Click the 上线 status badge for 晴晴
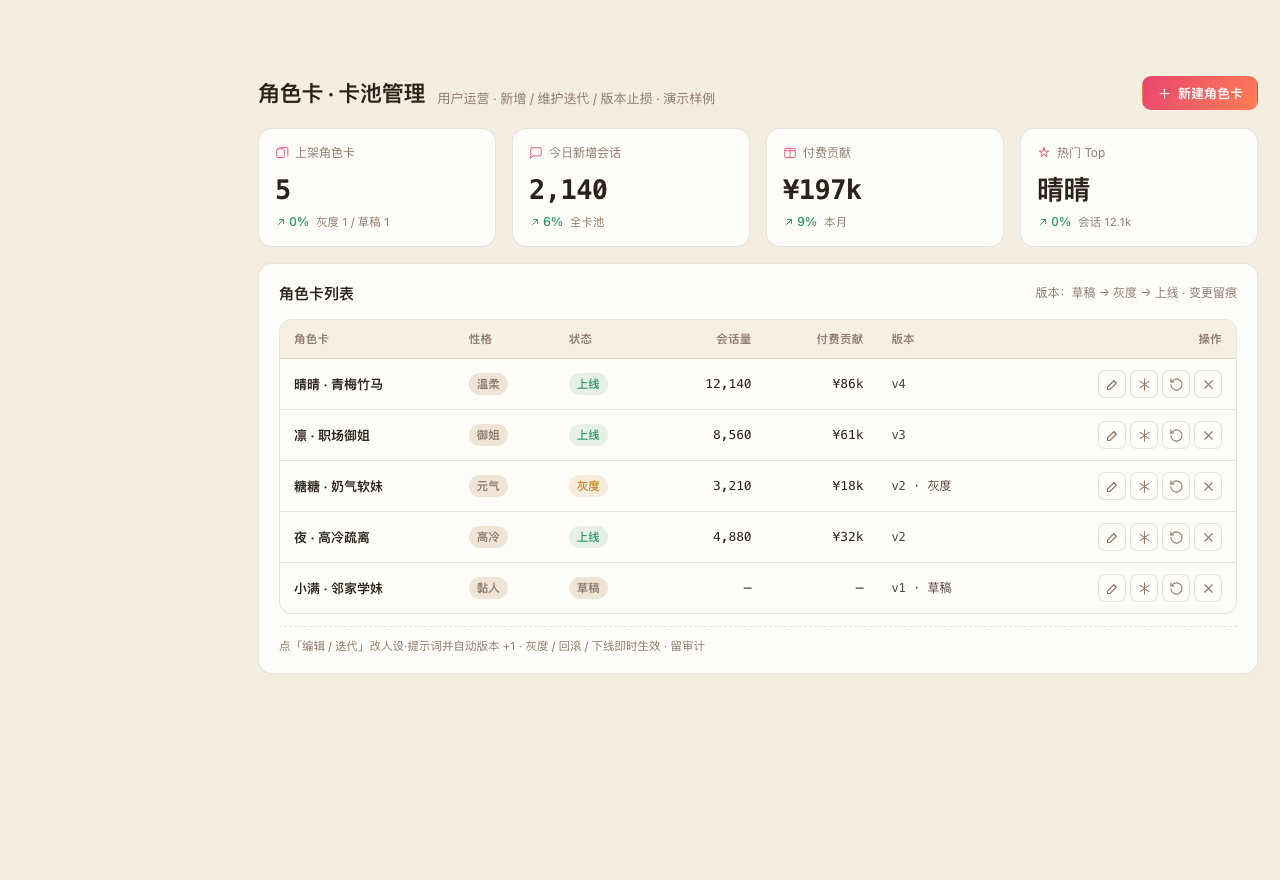Image resolution: width=1280 pixels, height=880 pixels. [588, 384]
